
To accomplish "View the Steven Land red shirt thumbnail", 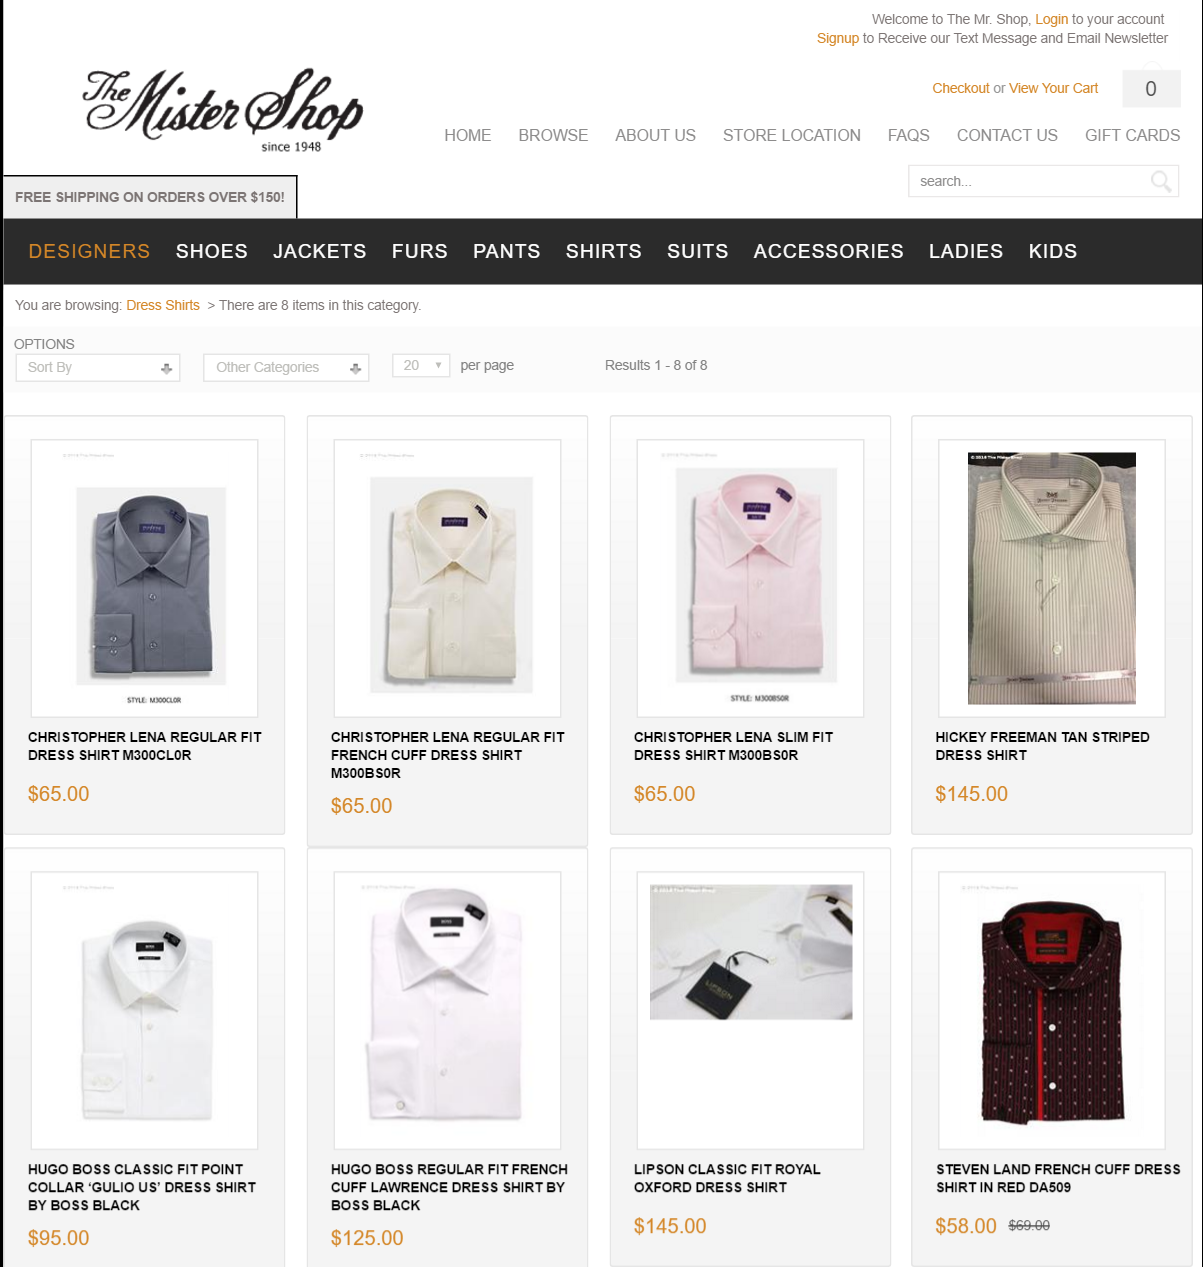I will point(1052,1010).
